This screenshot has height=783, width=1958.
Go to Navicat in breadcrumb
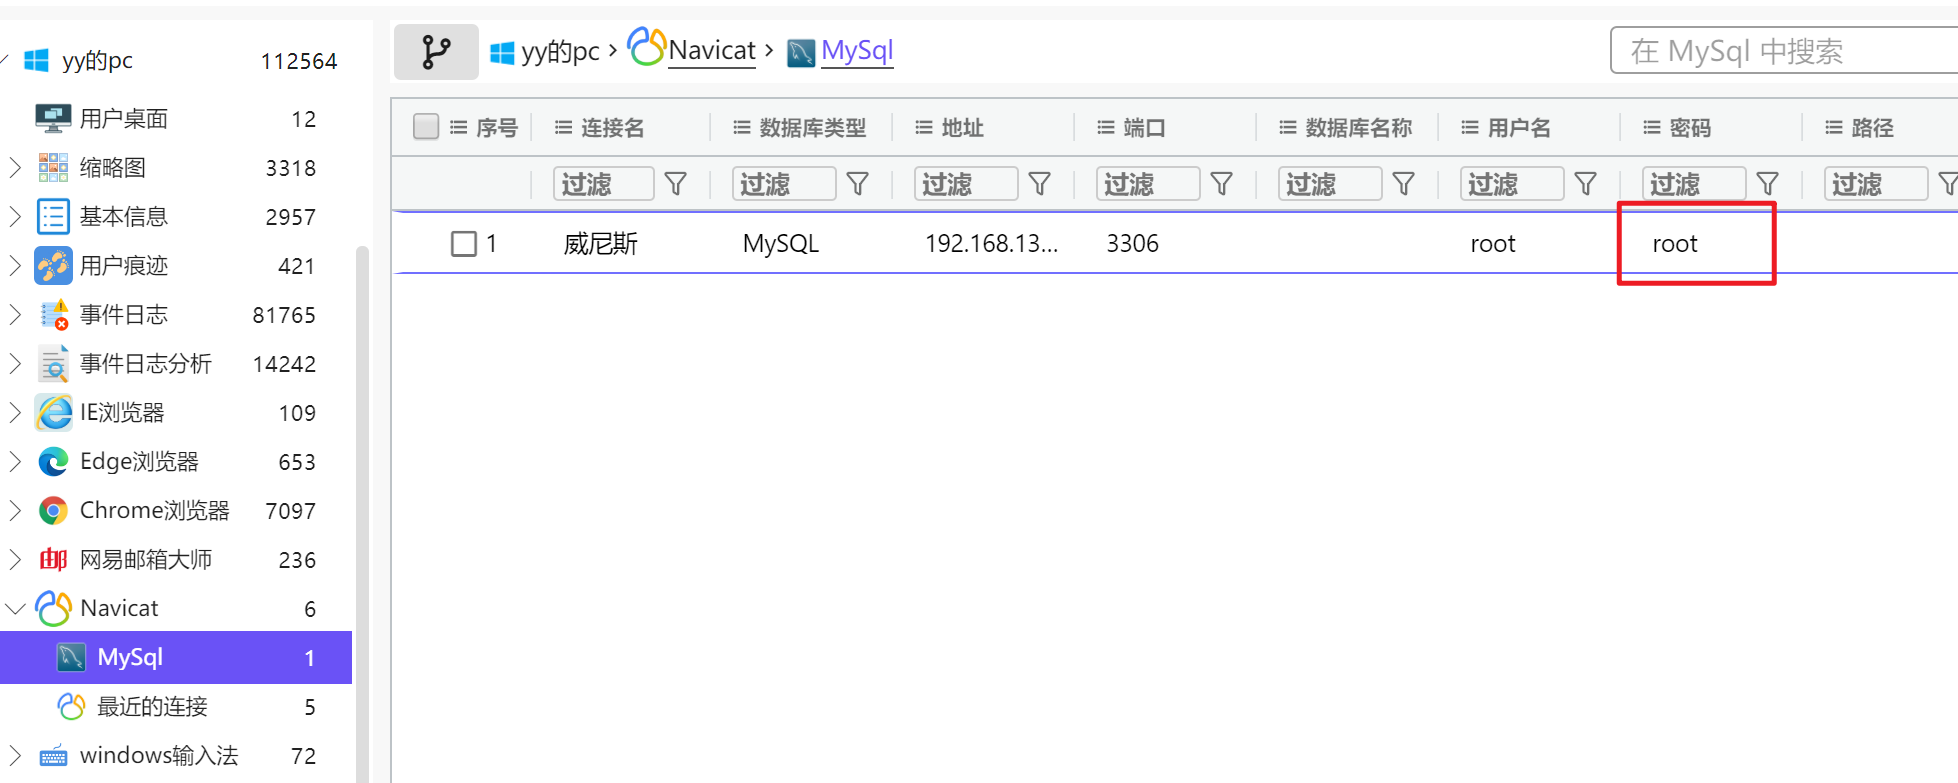tap(712, 50)
